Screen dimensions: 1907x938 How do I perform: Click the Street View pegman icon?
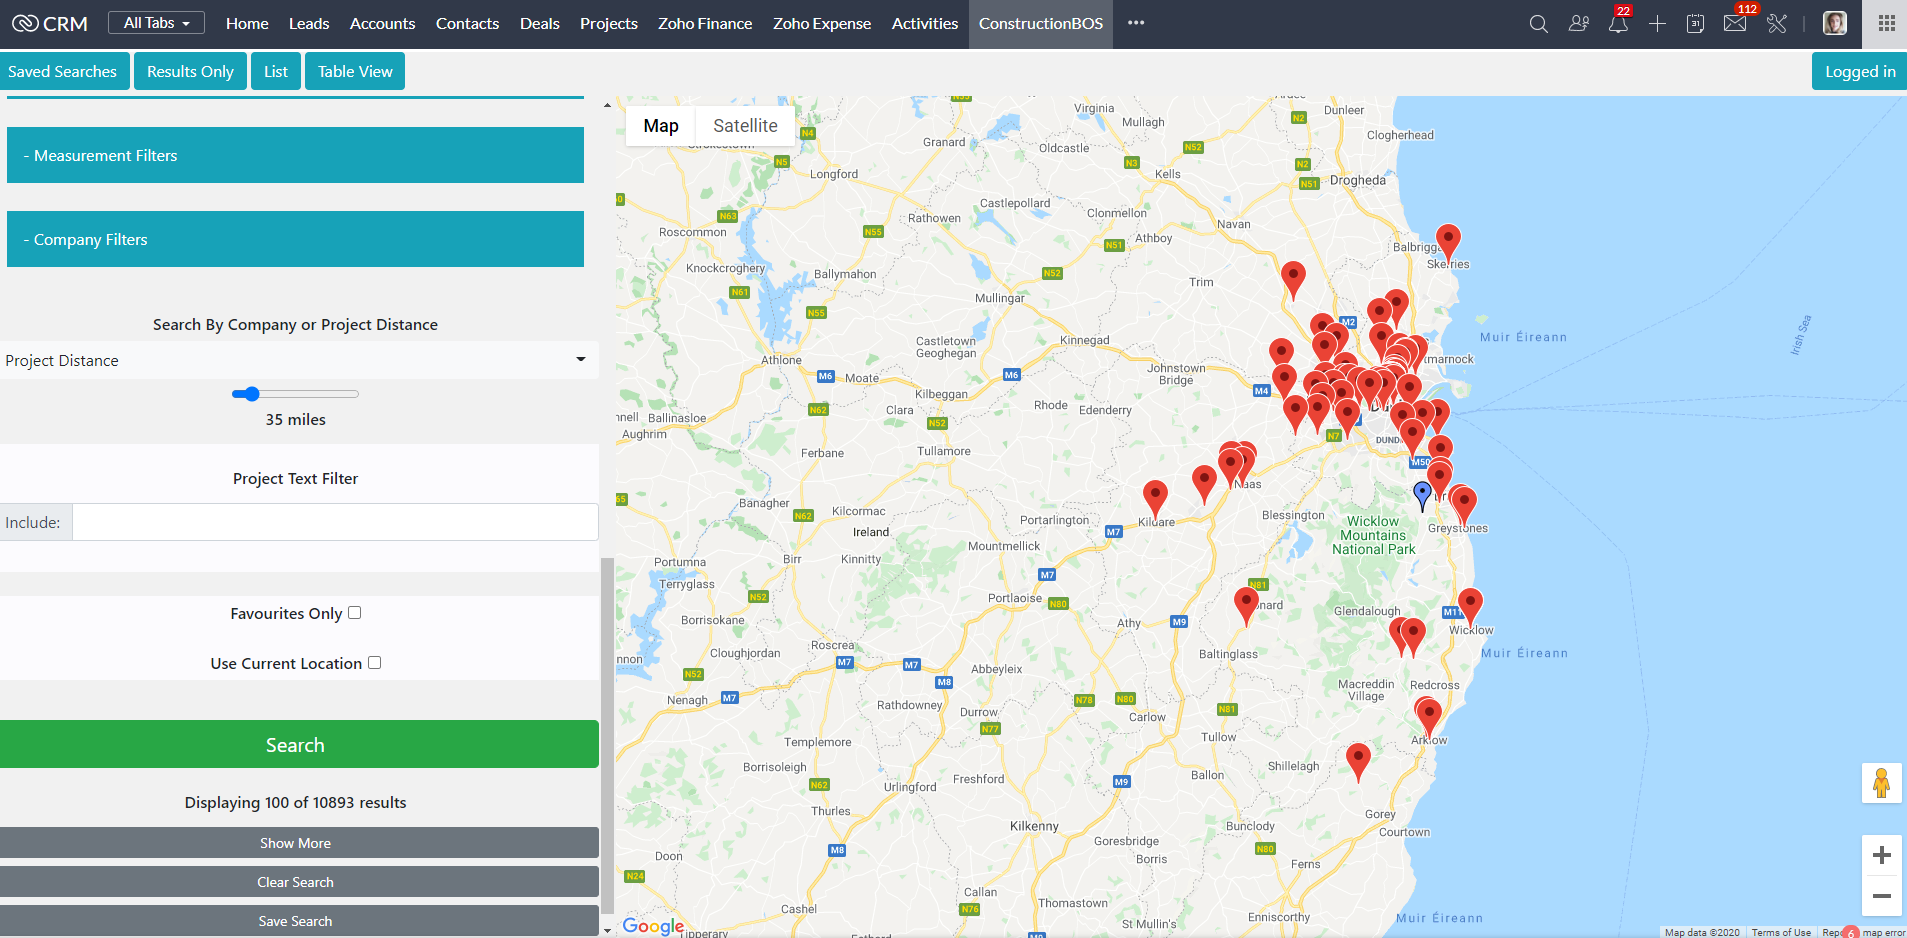[1881, 783]
